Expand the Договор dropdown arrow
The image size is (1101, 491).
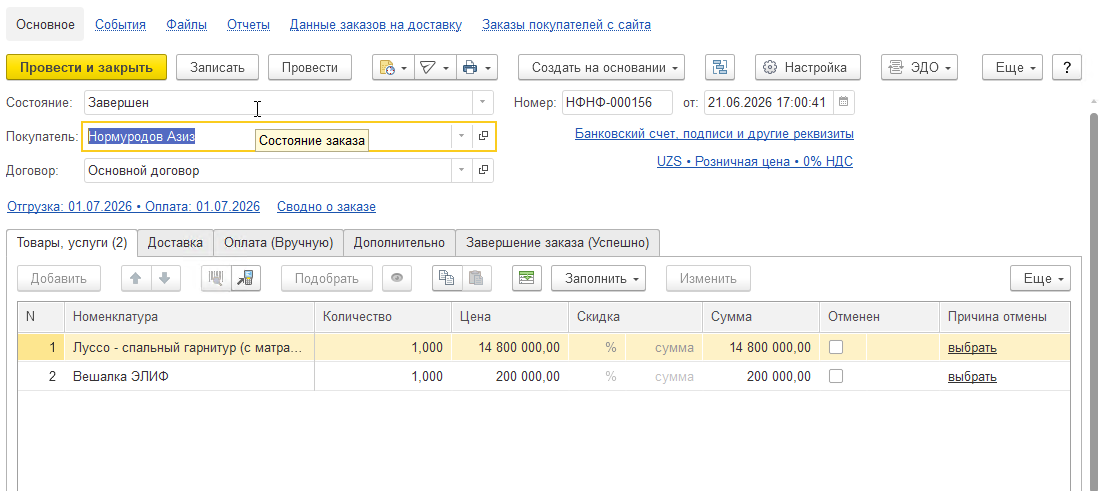[x=461, y=170]
